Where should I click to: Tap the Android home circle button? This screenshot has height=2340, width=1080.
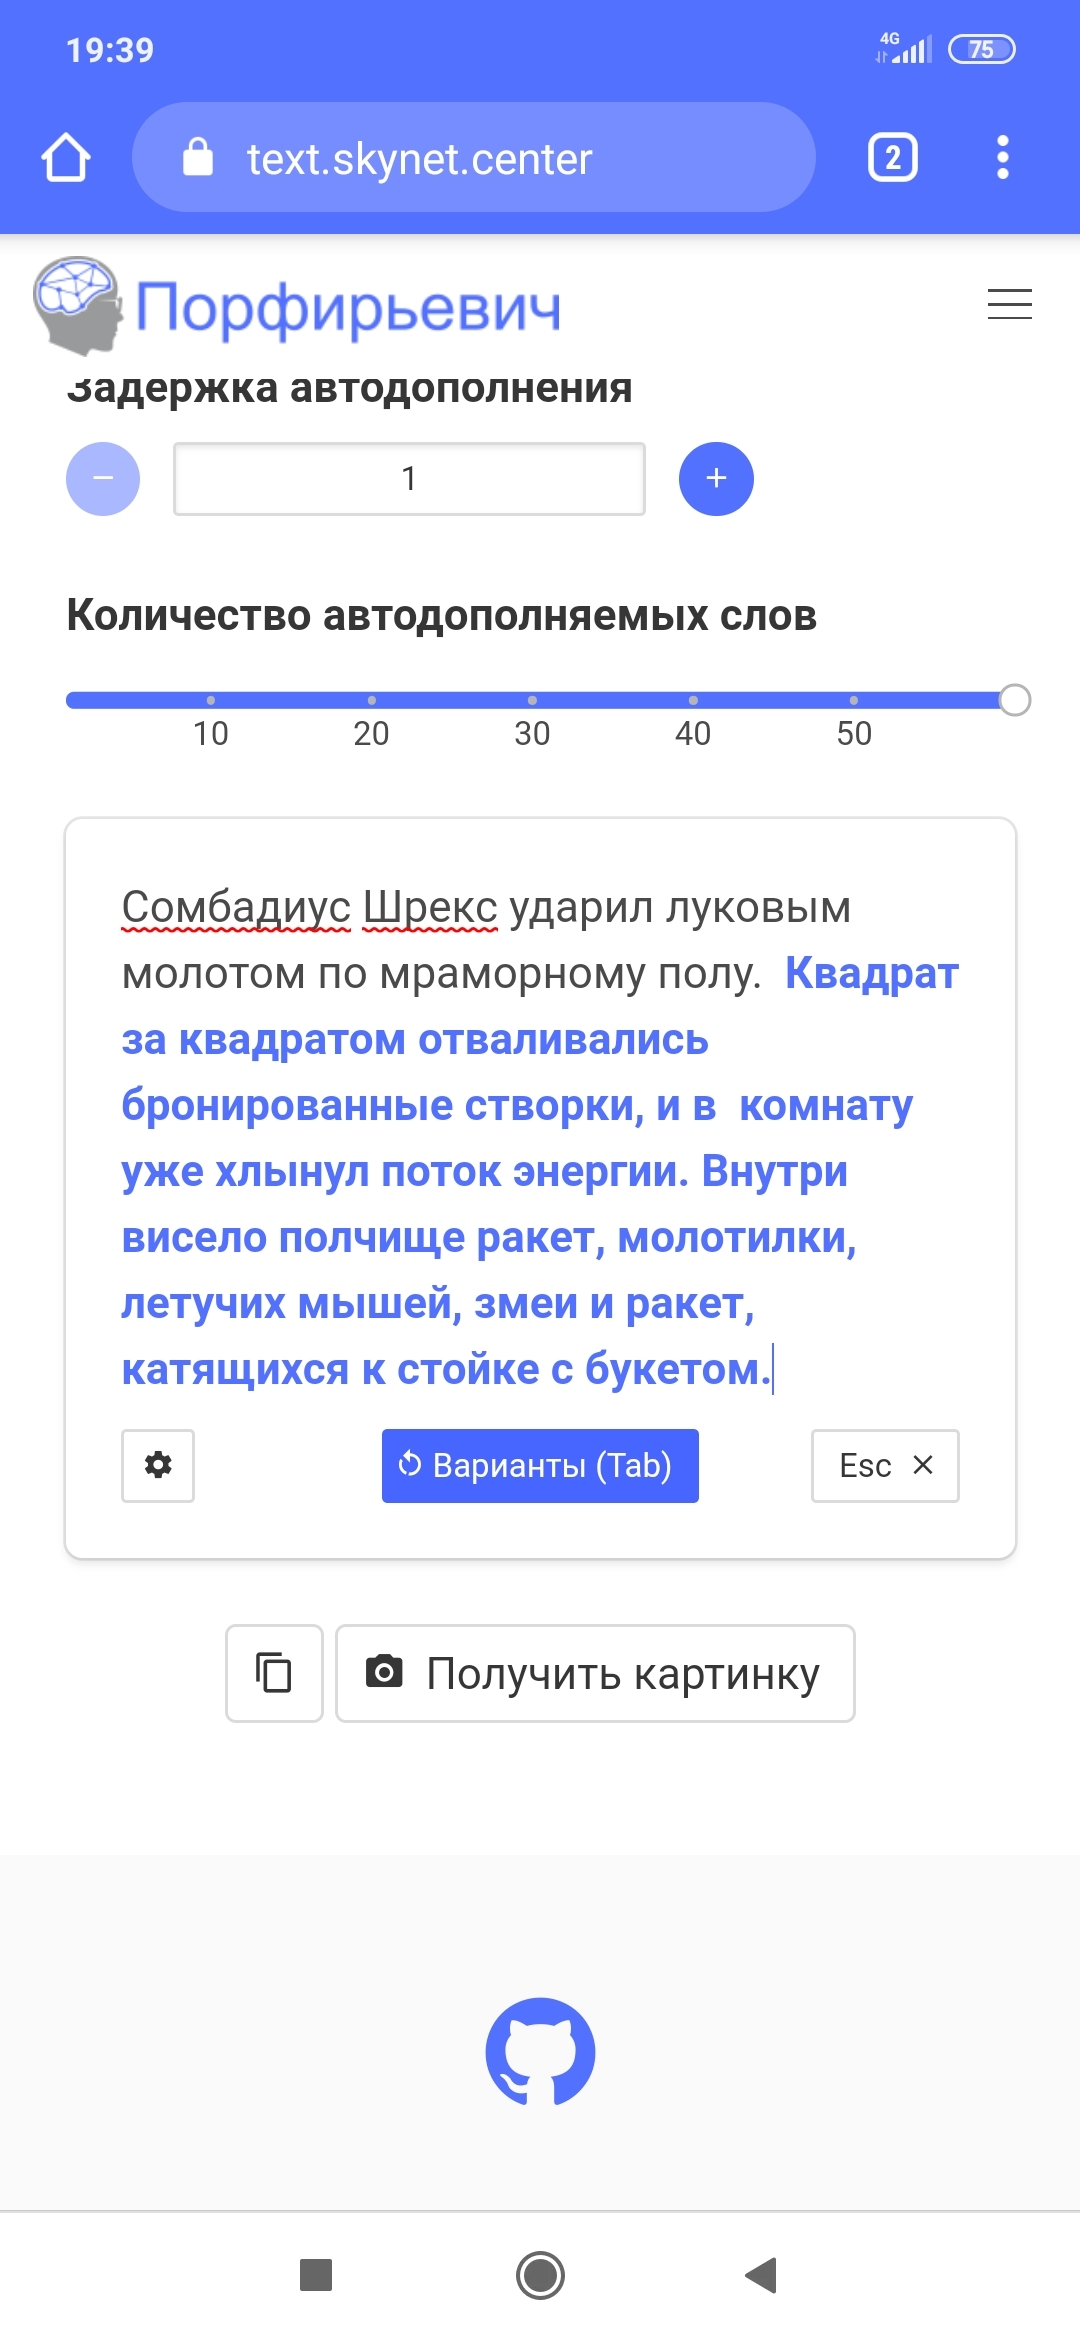tap(540, 2275)
